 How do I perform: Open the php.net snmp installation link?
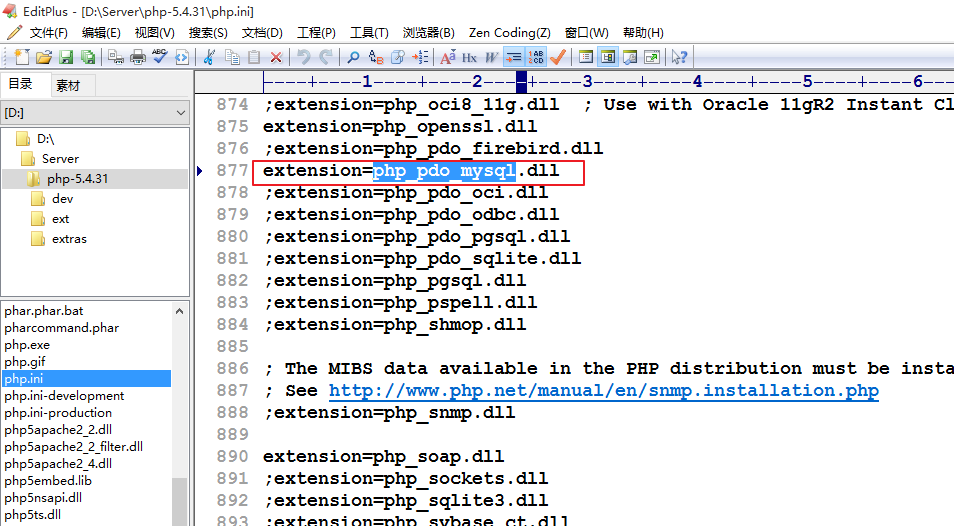click(603, 391)
